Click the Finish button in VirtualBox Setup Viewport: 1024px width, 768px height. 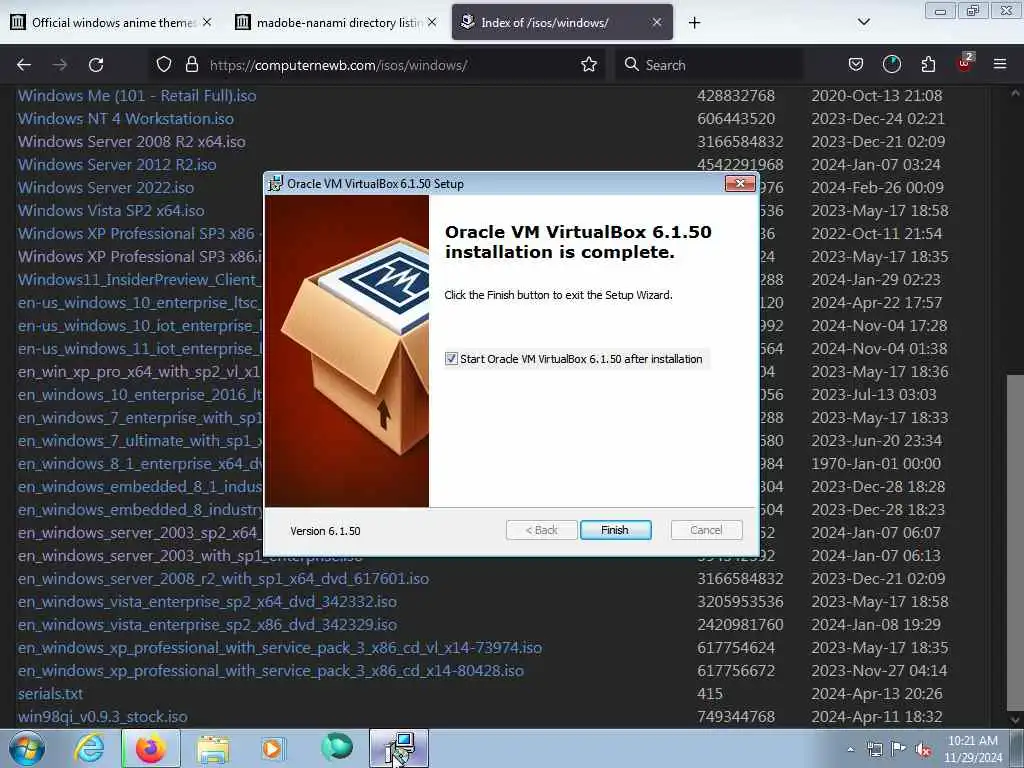pos(615,530)
